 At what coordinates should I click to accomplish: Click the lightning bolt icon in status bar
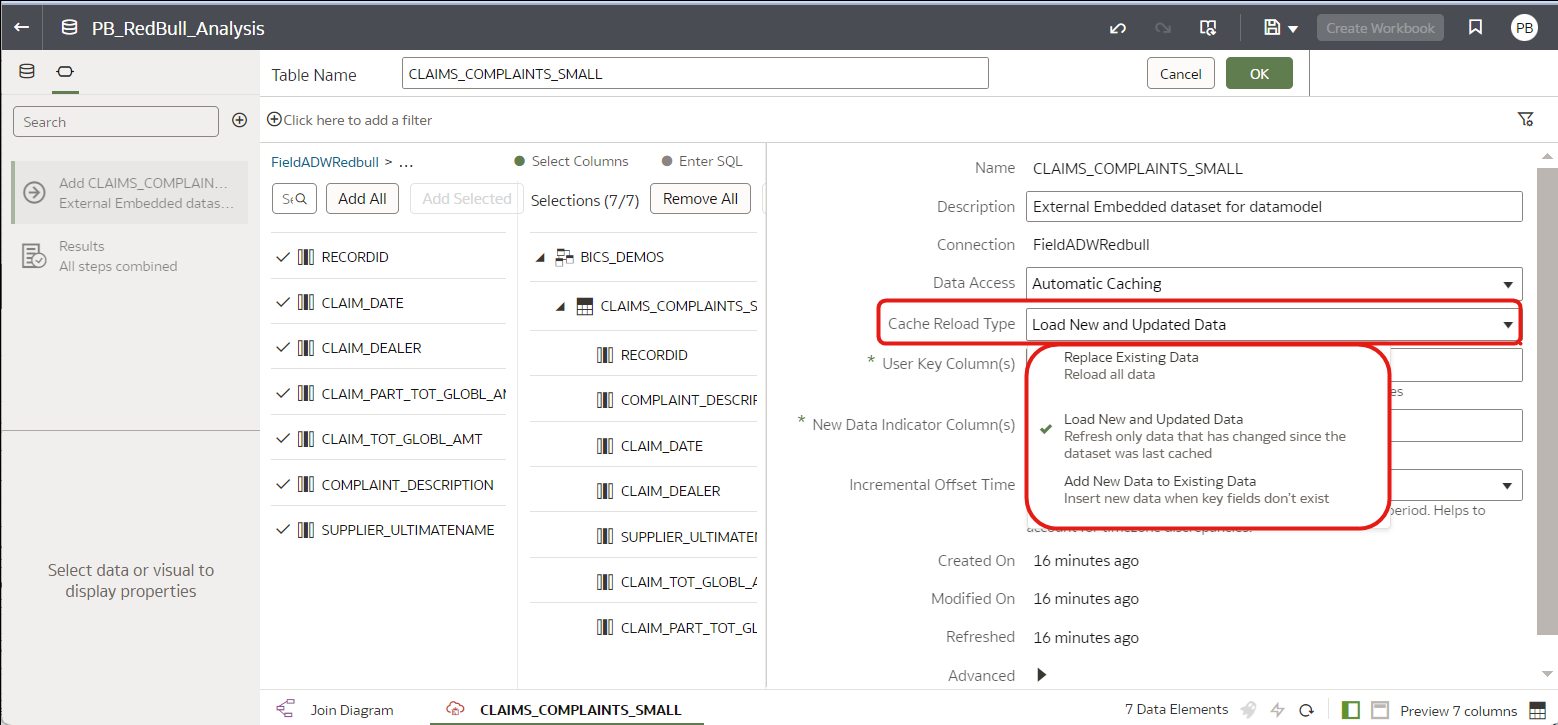click(x=1277, y=710)
